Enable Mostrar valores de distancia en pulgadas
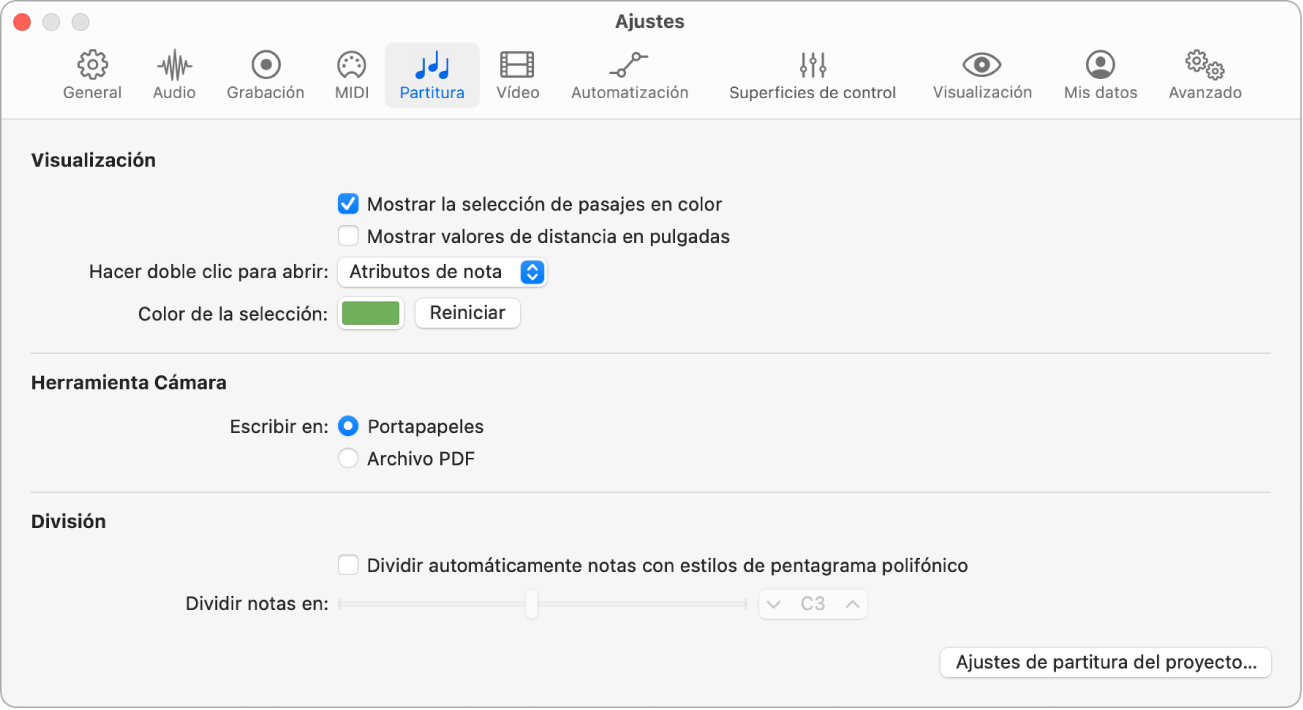Image resolution: width=1303 pixels, height=710 pixels. click(x=348, y=237)
